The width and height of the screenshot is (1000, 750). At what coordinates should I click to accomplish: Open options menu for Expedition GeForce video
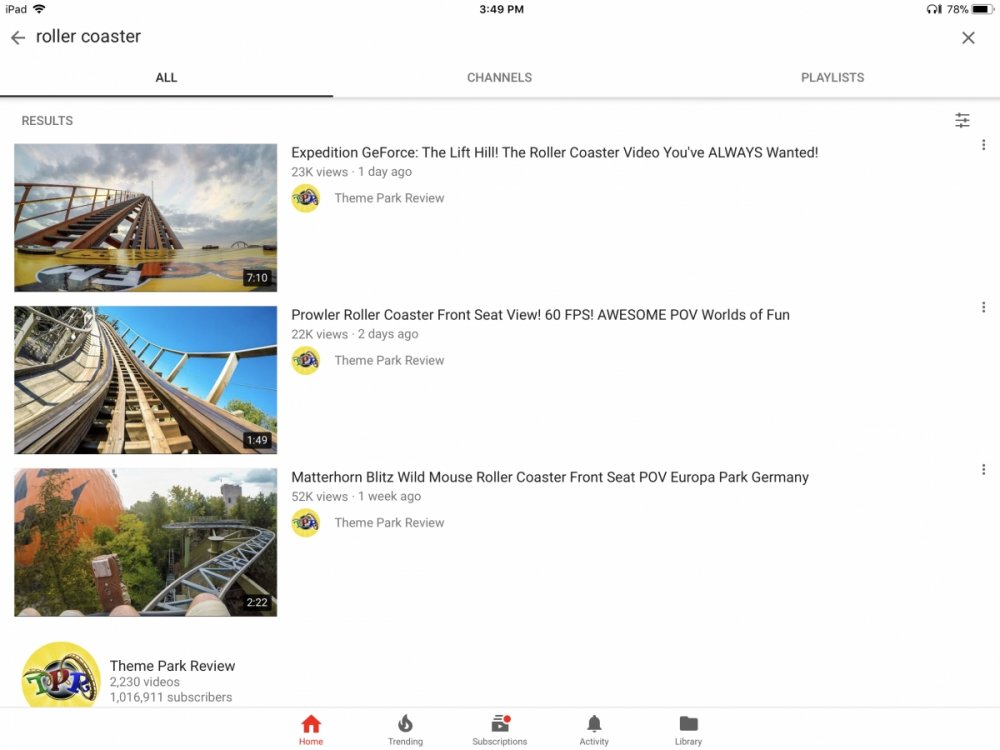983,145
